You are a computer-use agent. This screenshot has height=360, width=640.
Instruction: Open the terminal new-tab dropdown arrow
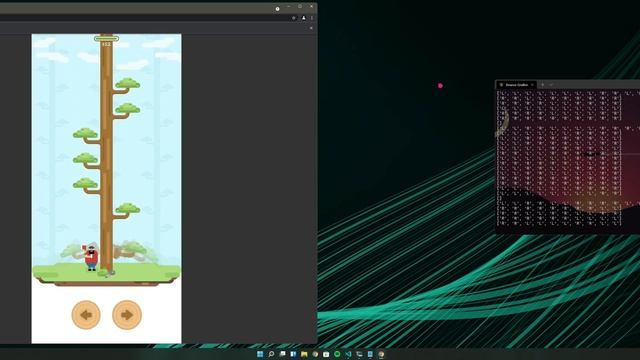551,85
